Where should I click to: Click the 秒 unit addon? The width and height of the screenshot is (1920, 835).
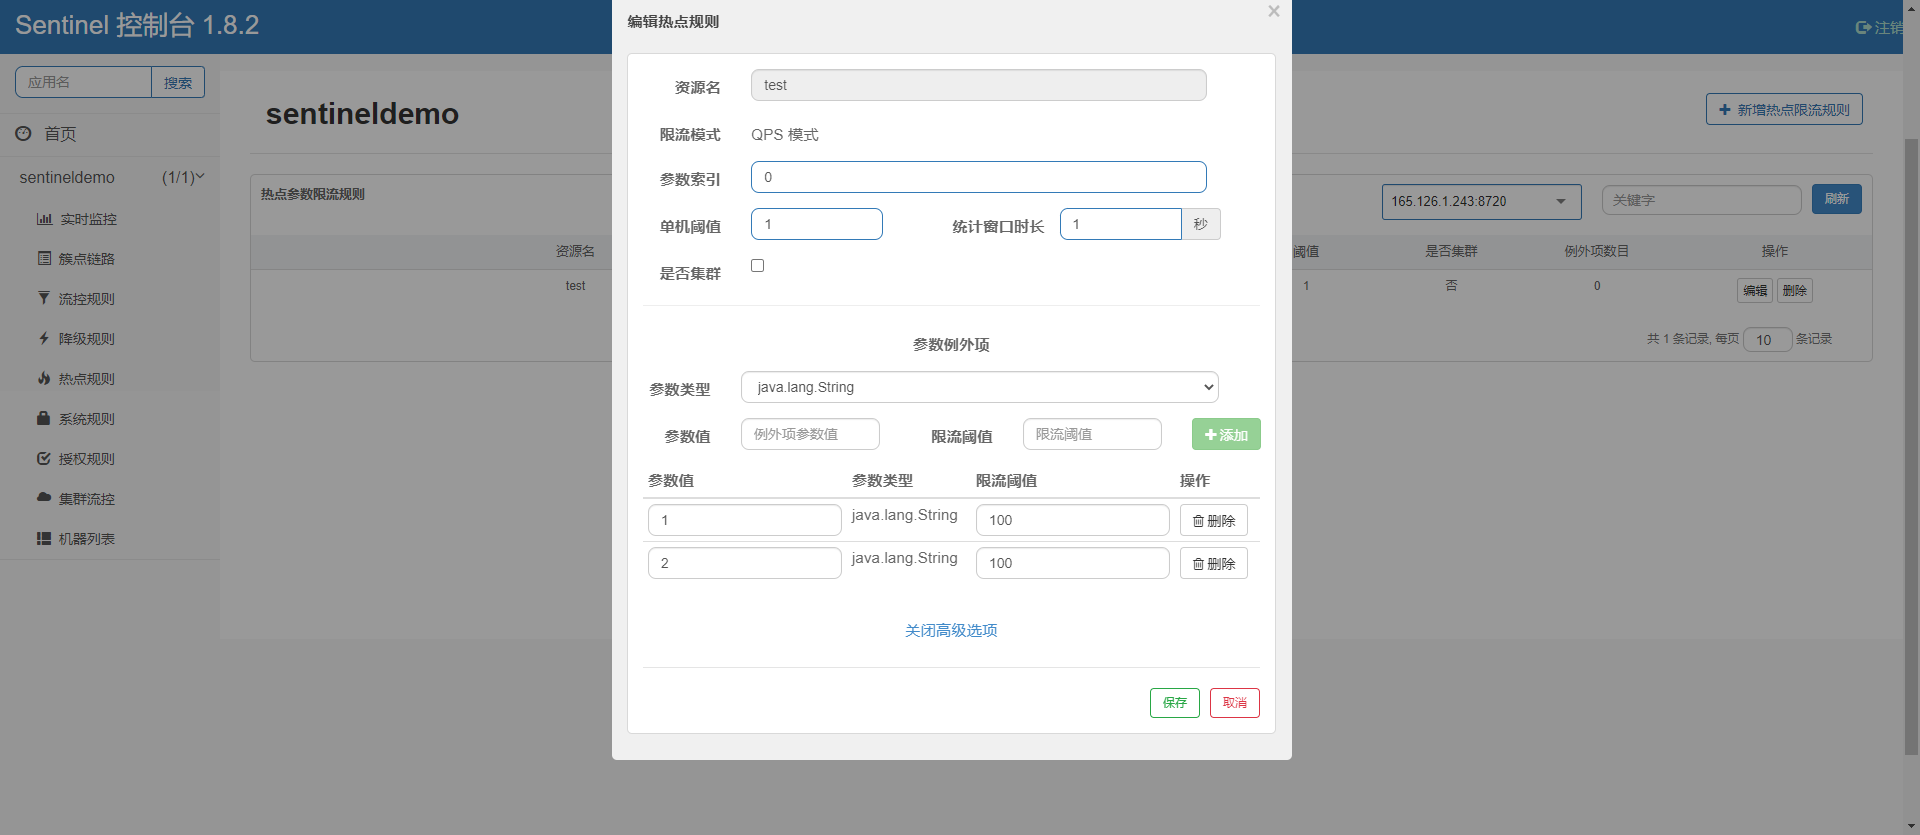pos(1201,224)
